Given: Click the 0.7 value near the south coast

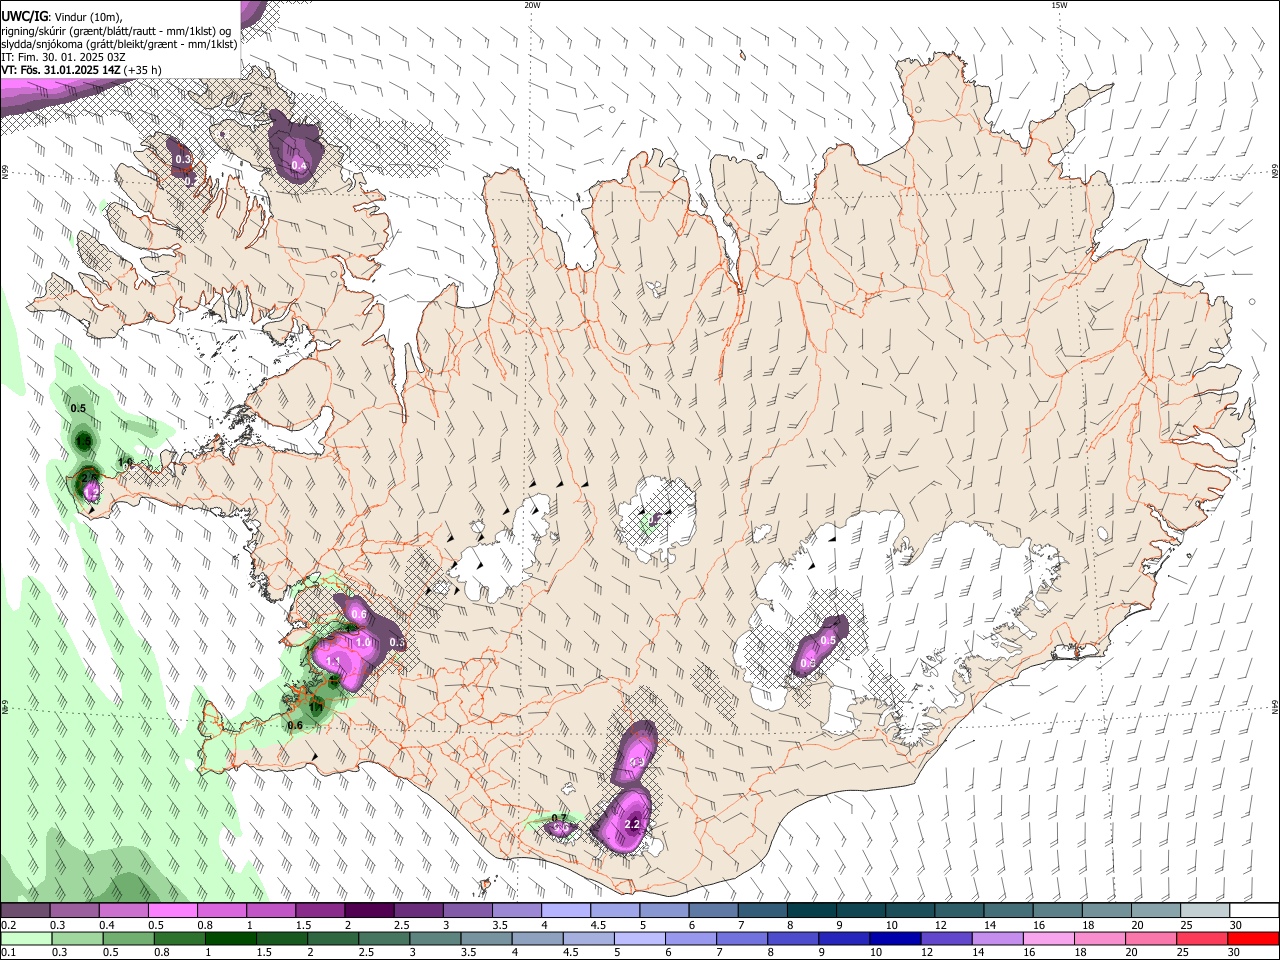Looking at the screenshot, I should (559, 818).
